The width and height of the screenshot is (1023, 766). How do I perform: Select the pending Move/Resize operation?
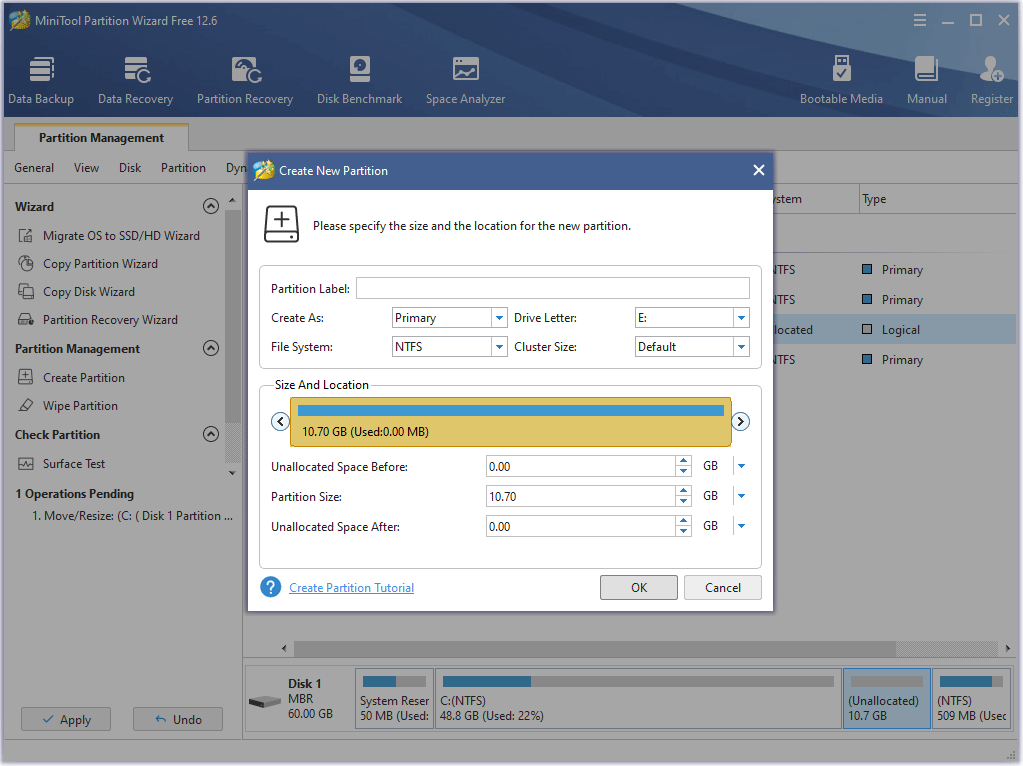pos(132,515)
